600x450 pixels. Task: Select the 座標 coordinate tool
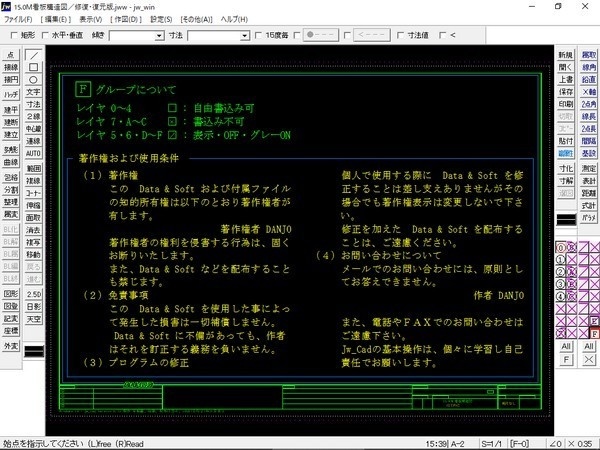pos(11,331)
